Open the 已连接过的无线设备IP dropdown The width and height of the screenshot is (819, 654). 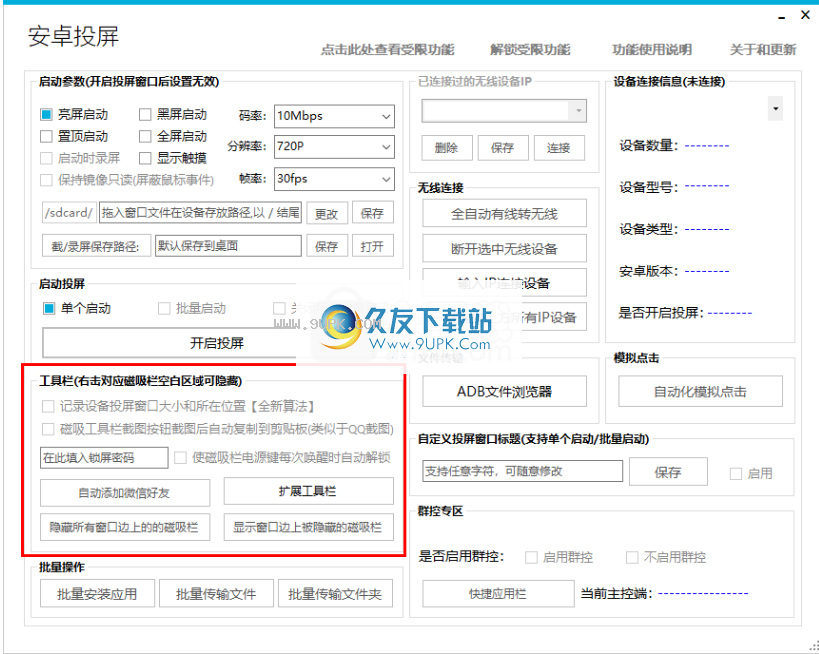coord(504,111)
